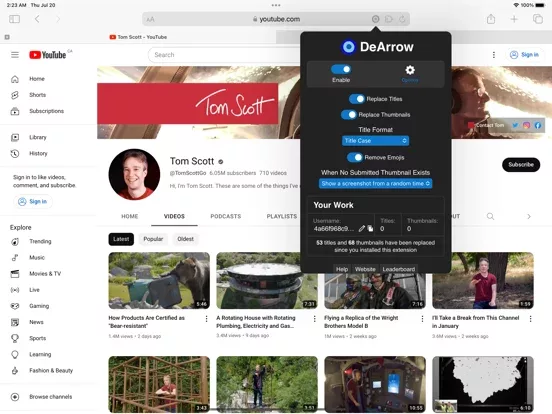Image resolution: width=552 pixels, height=414 pixels.
Task: Toggle Replace Thumbnails switch
Action: (x=349, y=115)
